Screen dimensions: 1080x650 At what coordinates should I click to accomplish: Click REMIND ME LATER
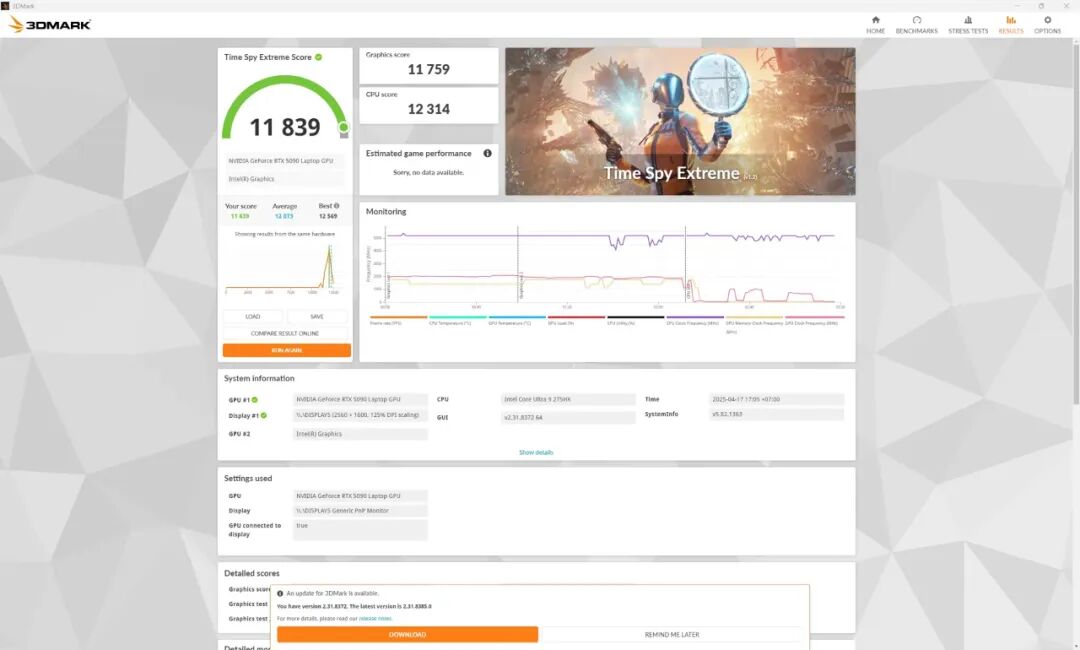coord(672,634)
